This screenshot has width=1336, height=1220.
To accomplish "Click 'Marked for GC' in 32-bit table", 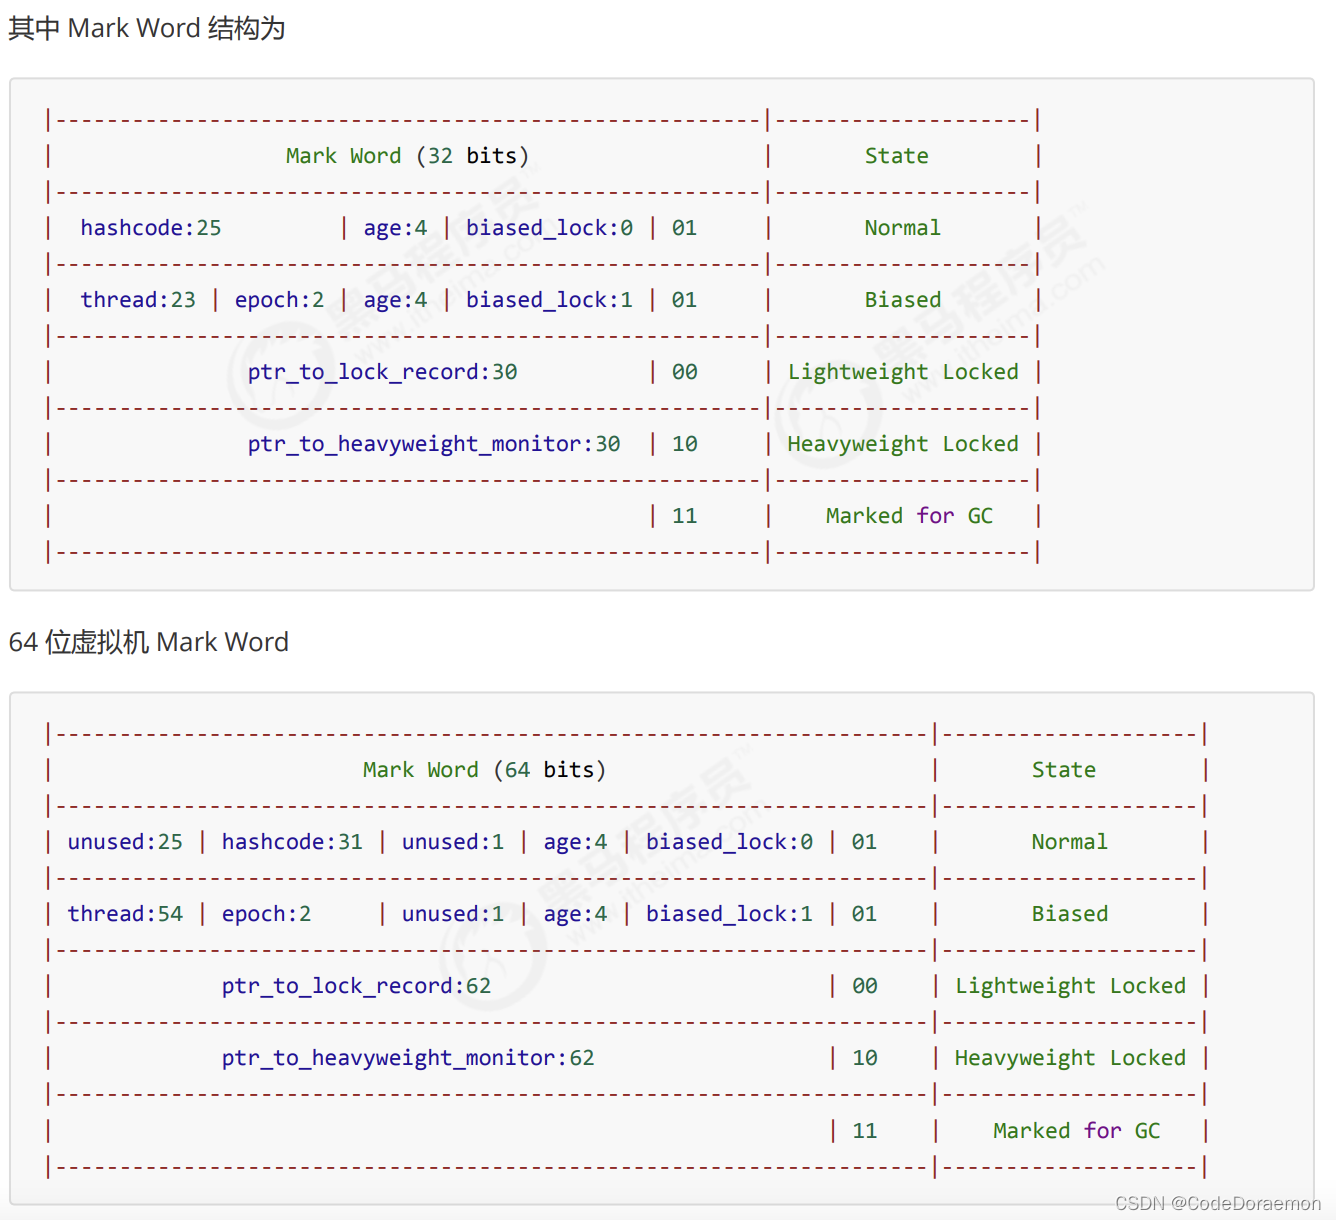I will coord(909,516).
